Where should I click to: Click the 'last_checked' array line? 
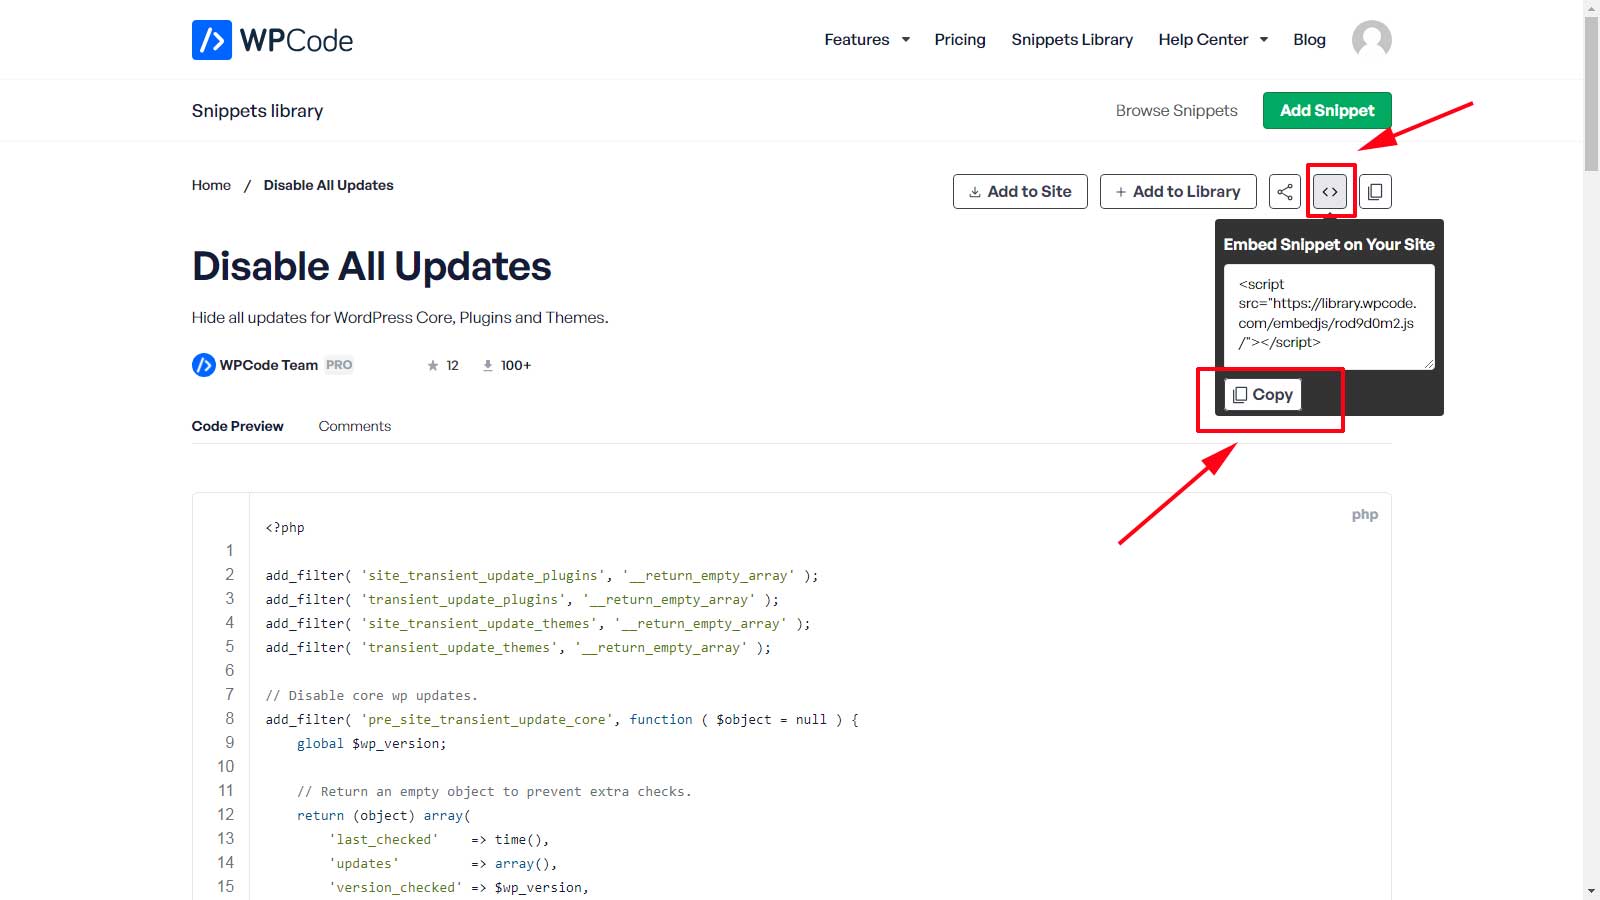pyautogui.click(x=439, y=840)
